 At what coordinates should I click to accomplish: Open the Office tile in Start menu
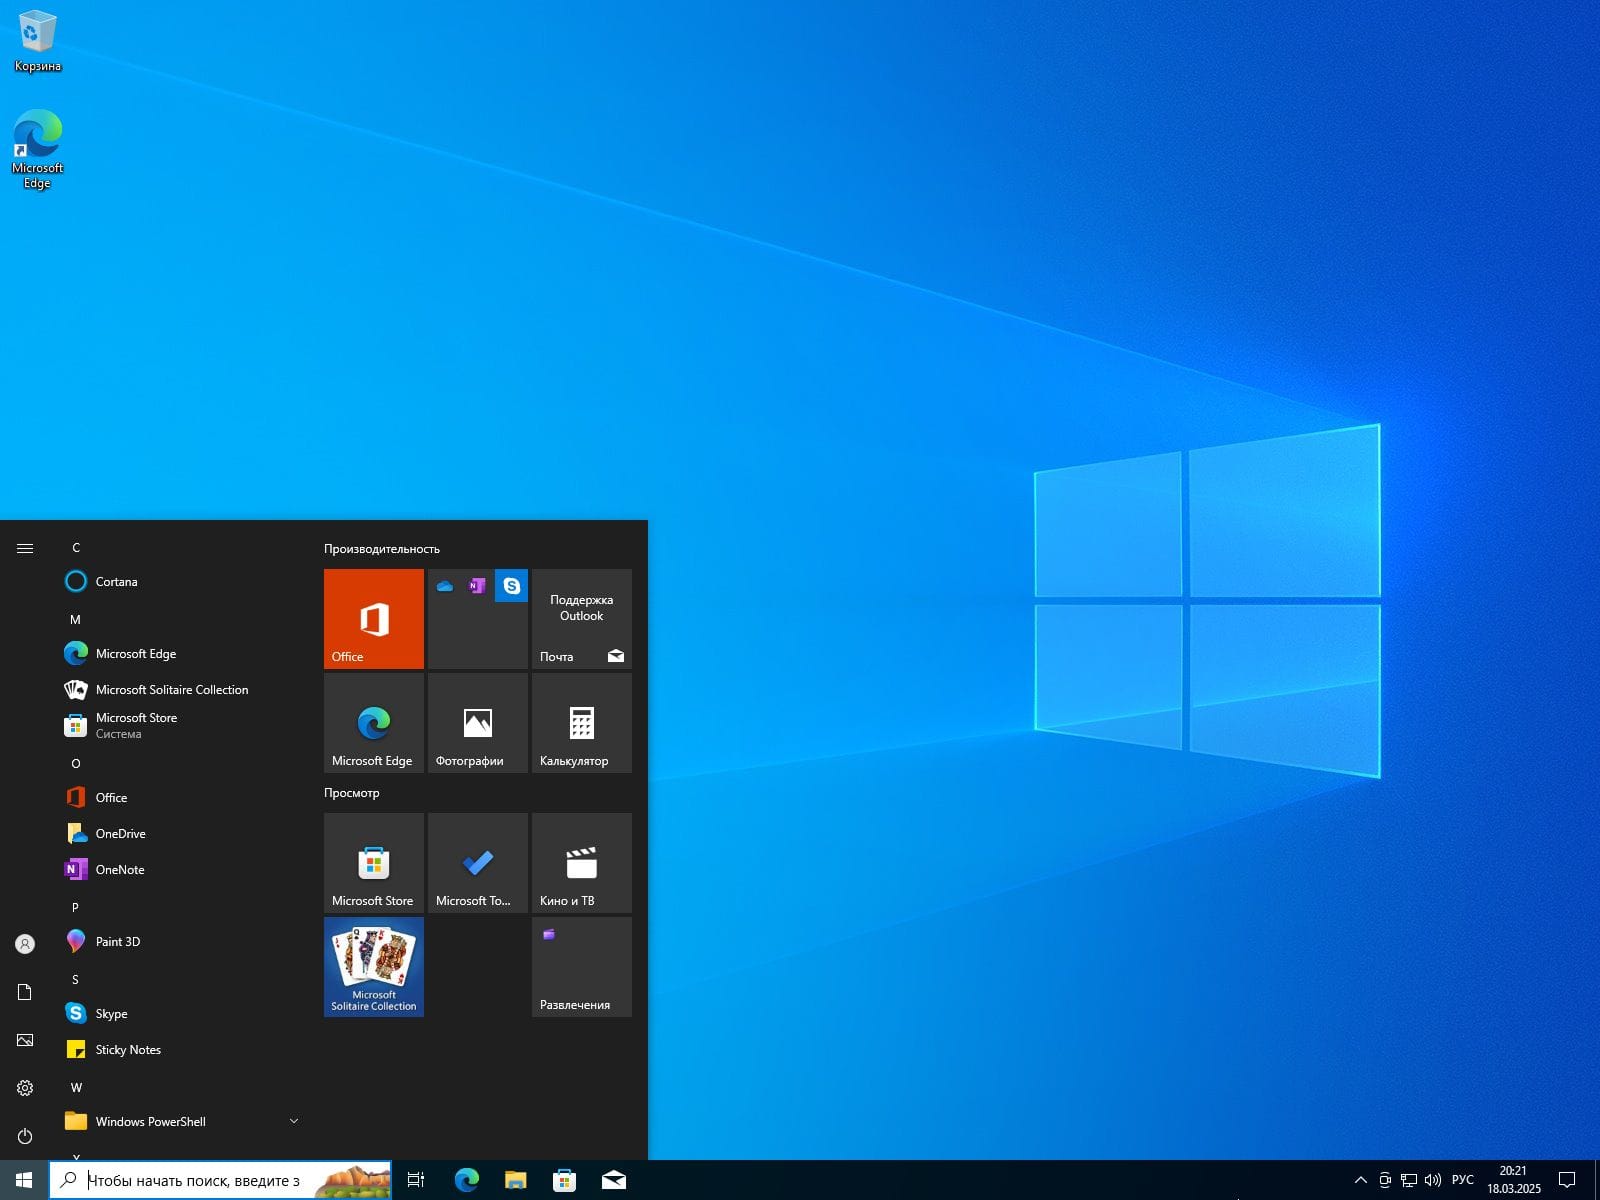point(373,618)
